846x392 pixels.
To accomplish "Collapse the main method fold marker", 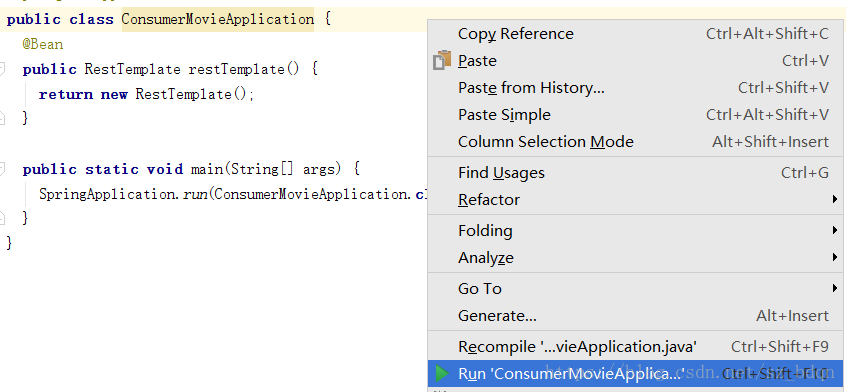I will coord(2,169).
